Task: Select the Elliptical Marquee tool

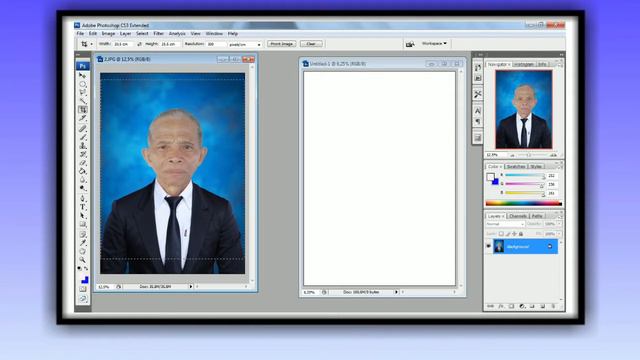Action: pyautogui.click(x=82, y=84)
